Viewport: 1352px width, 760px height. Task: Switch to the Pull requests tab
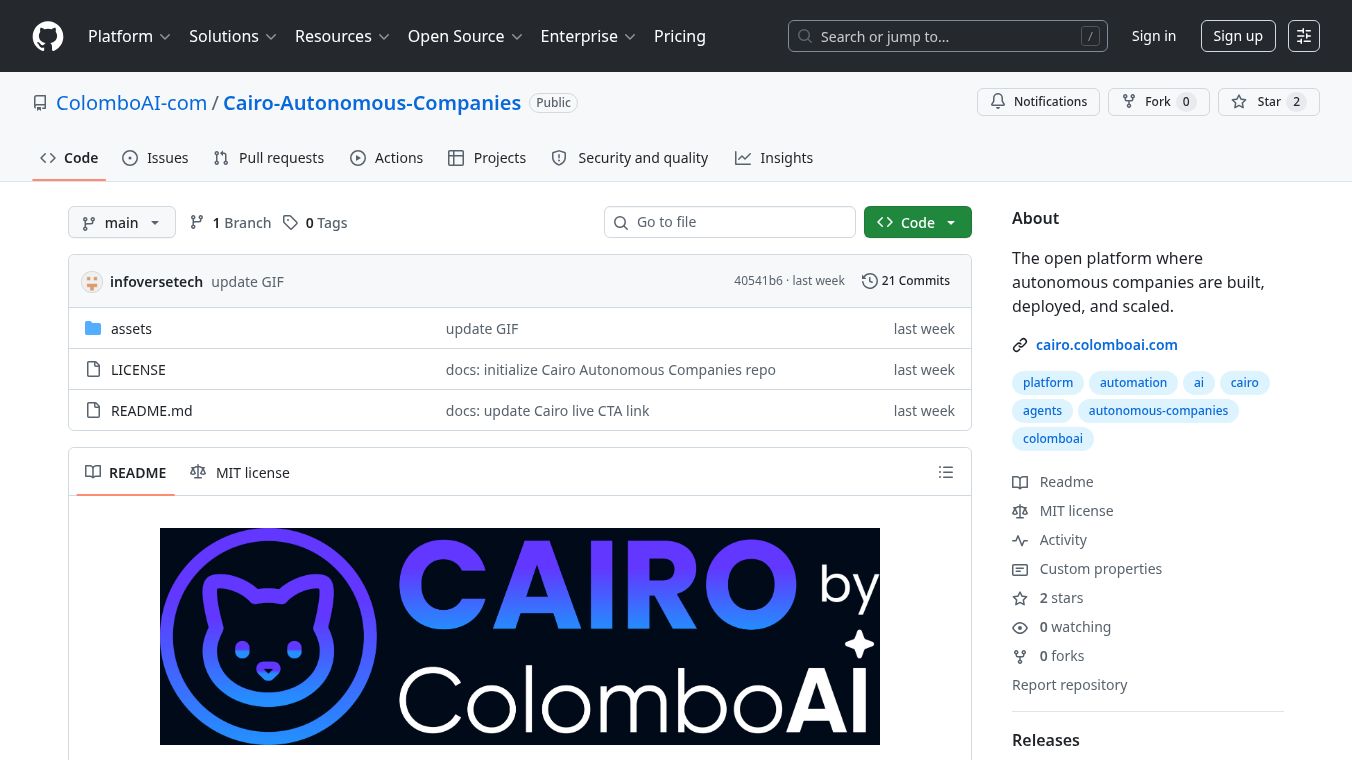pos(269,158)
